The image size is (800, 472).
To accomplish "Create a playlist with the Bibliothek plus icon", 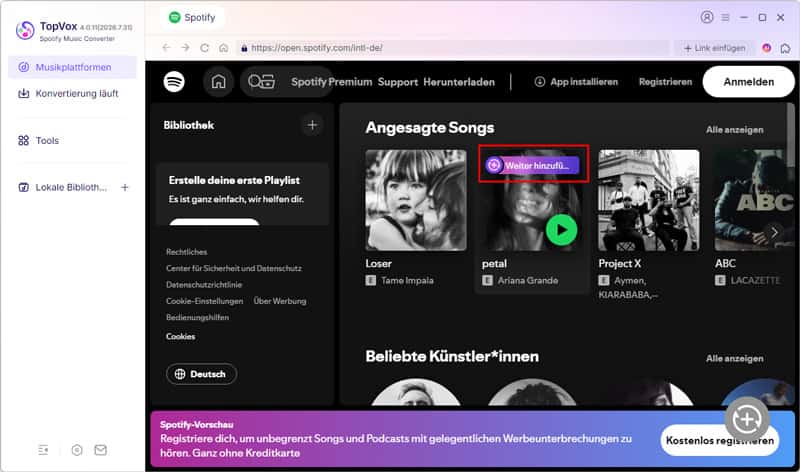I will click(312, 125).
